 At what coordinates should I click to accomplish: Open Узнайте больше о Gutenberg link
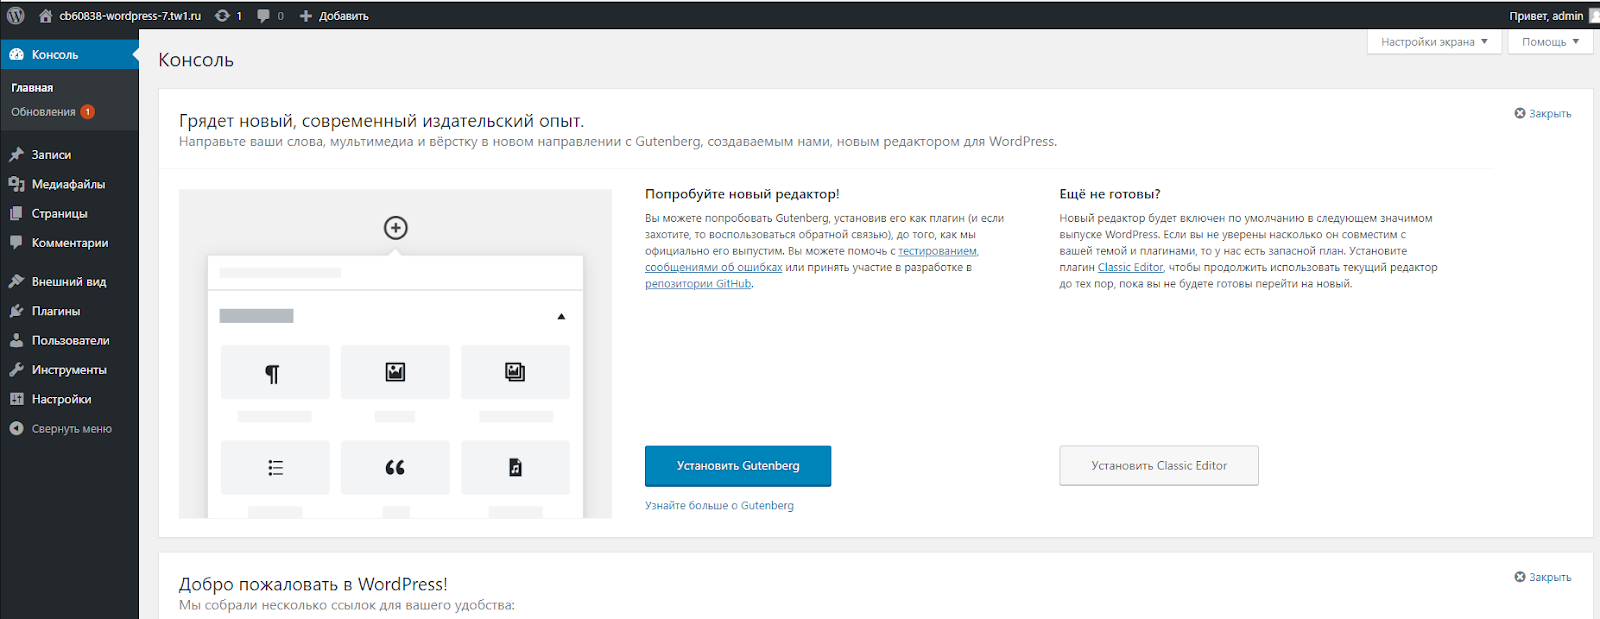[x=719, y=506]
